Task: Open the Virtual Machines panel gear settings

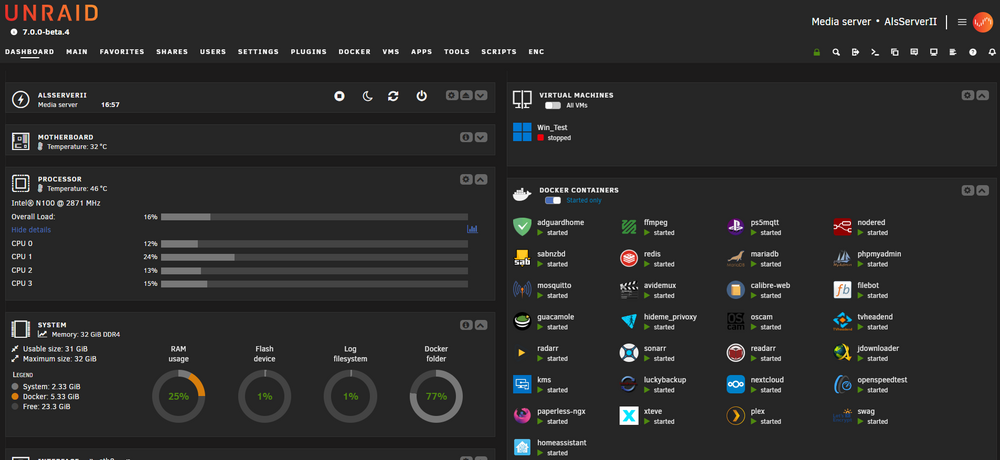Action: pyautogui.click(x=968, y=95)
